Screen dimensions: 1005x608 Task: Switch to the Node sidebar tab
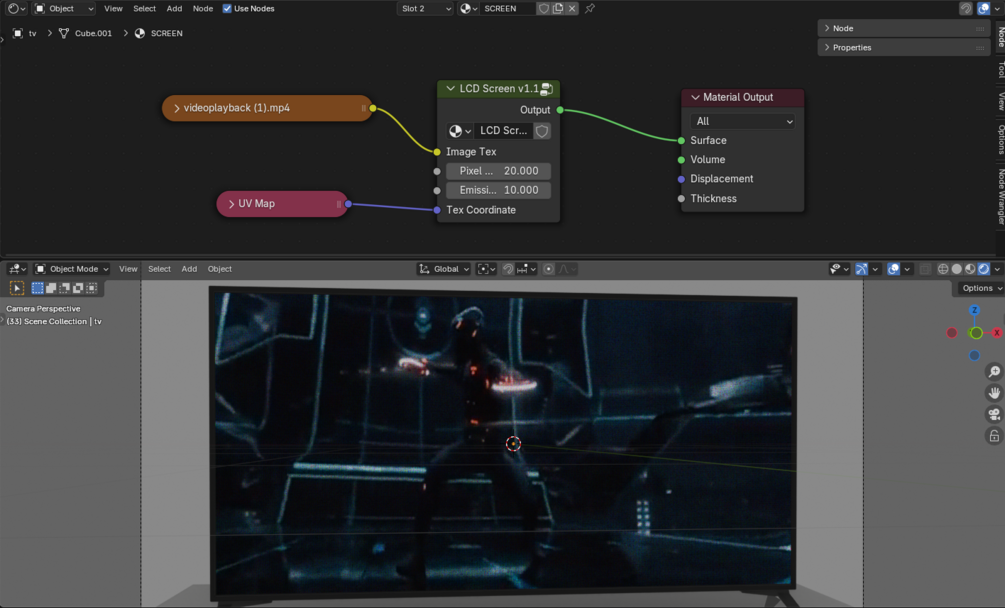(x=1001, y=37)
